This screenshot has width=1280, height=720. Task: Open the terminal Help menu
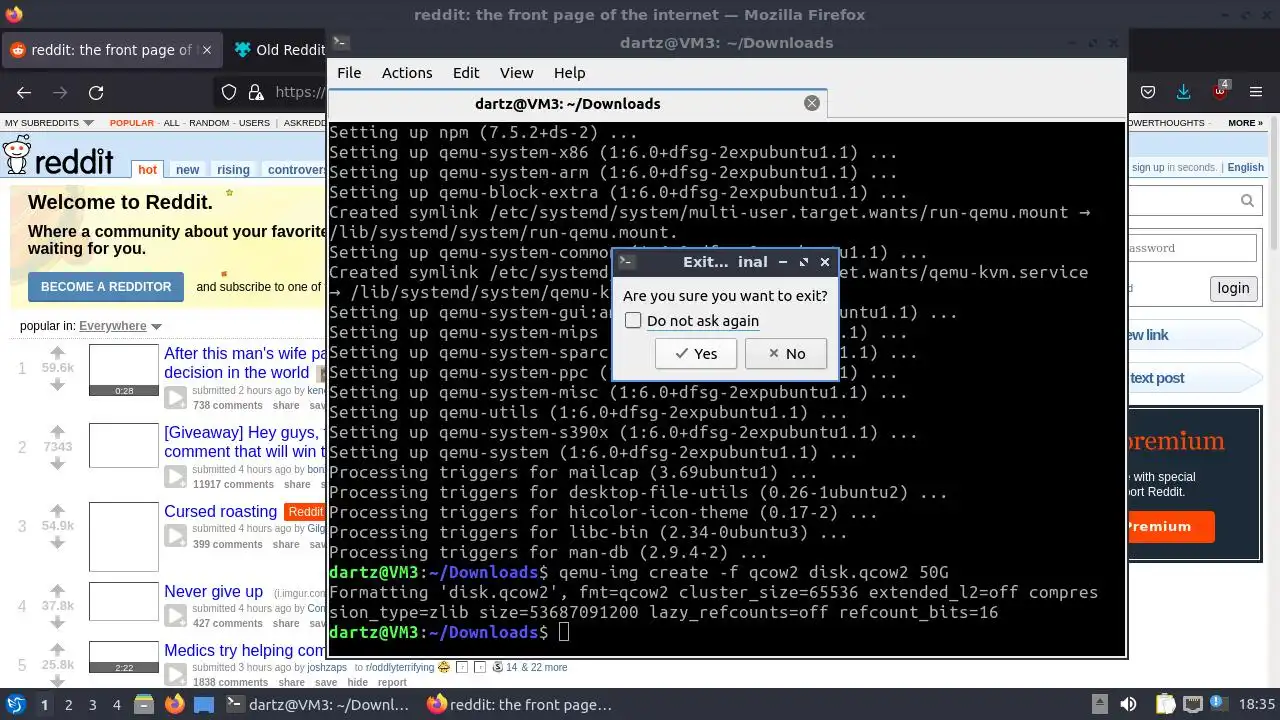(569, 73)
